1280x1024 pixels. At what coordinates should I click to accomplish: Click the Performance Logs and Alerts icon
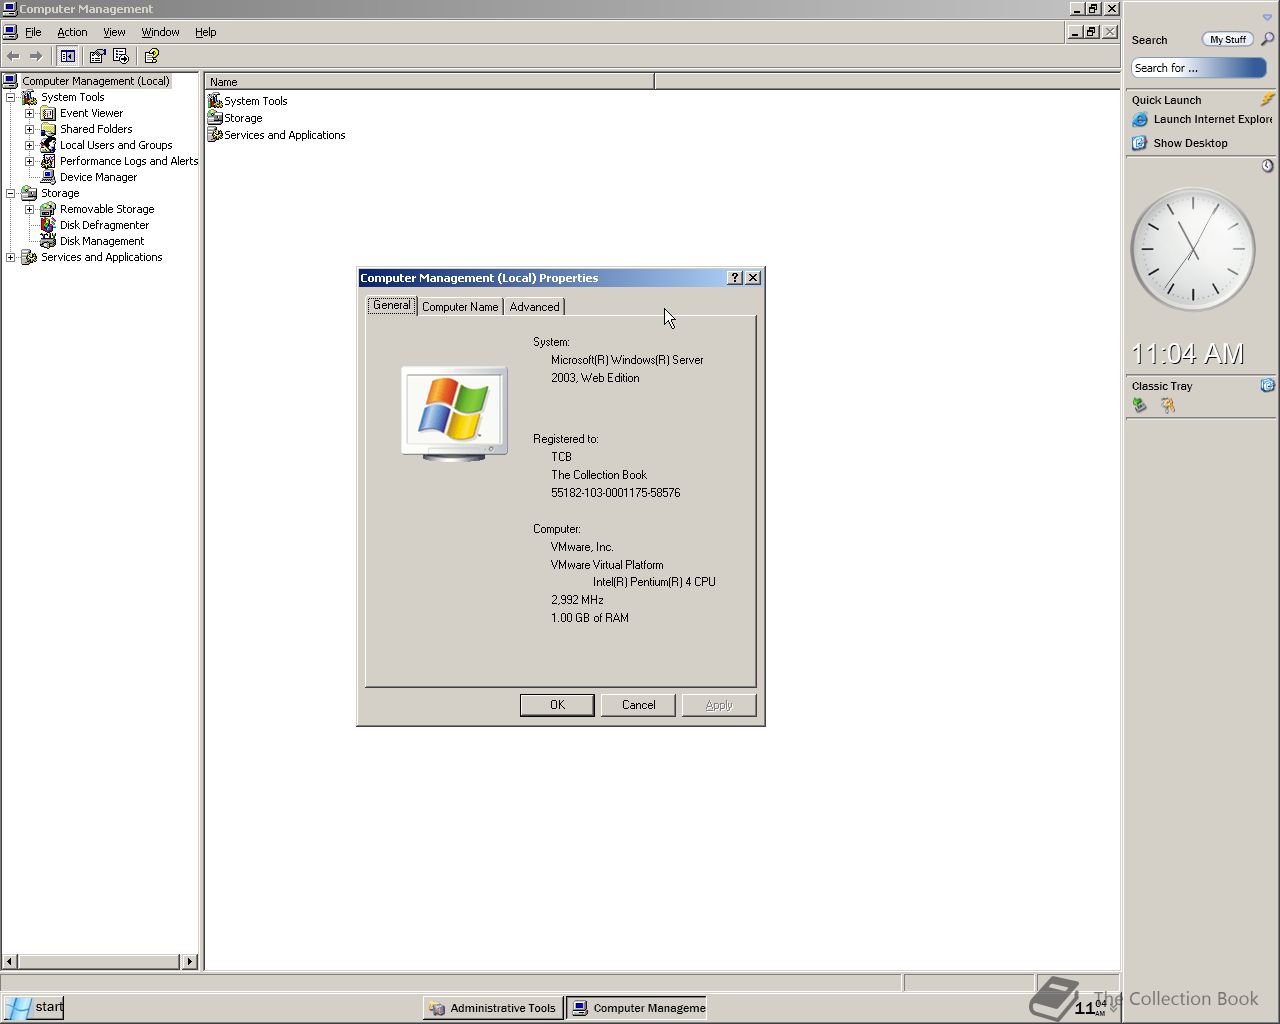click(x=48, y=161)
